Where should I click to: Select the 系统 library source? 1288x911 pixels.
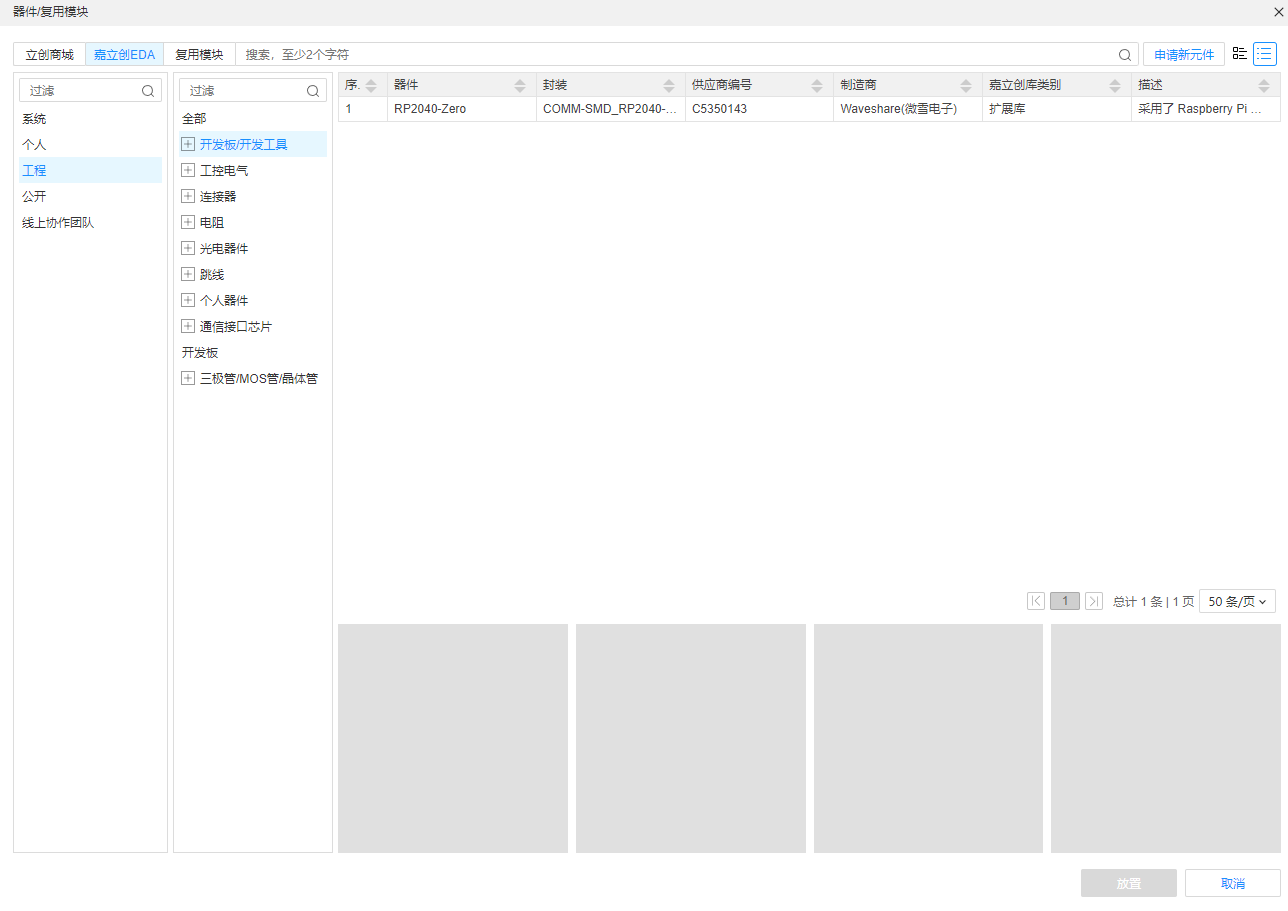(34, 119)
